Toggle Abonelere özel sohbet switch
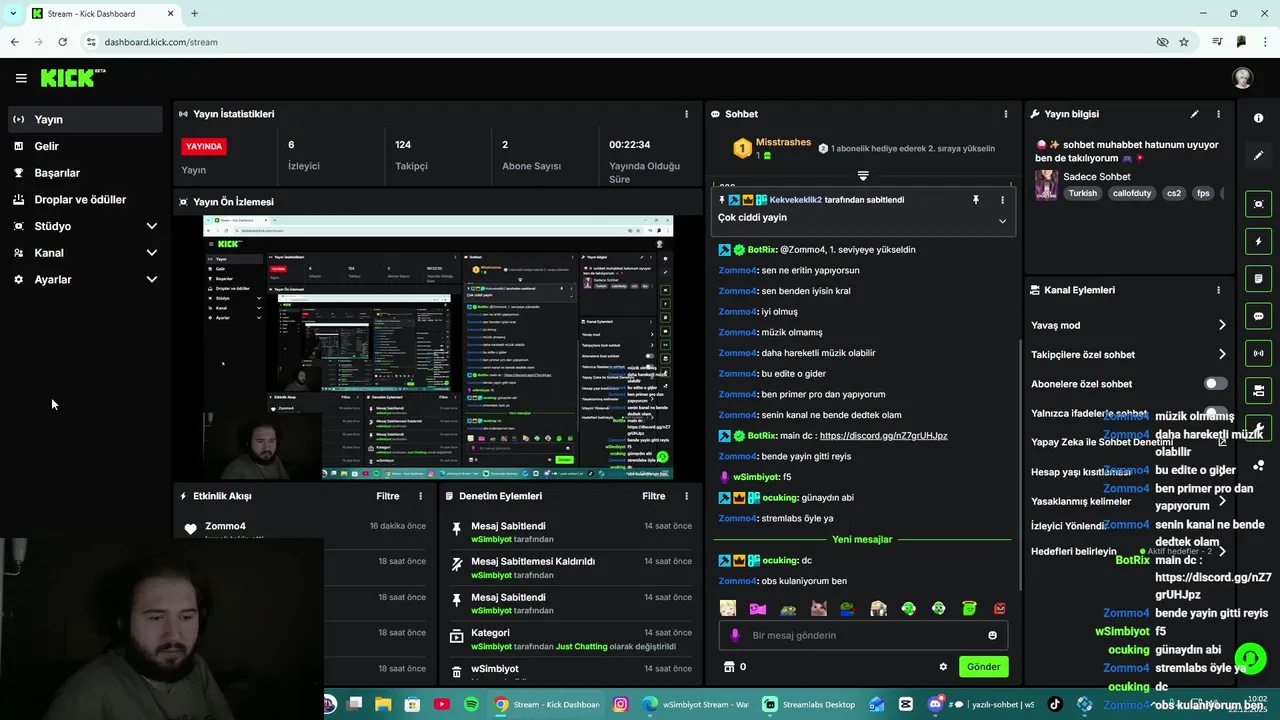This screenshot has width=1280, height=720. click(1215, 384)
